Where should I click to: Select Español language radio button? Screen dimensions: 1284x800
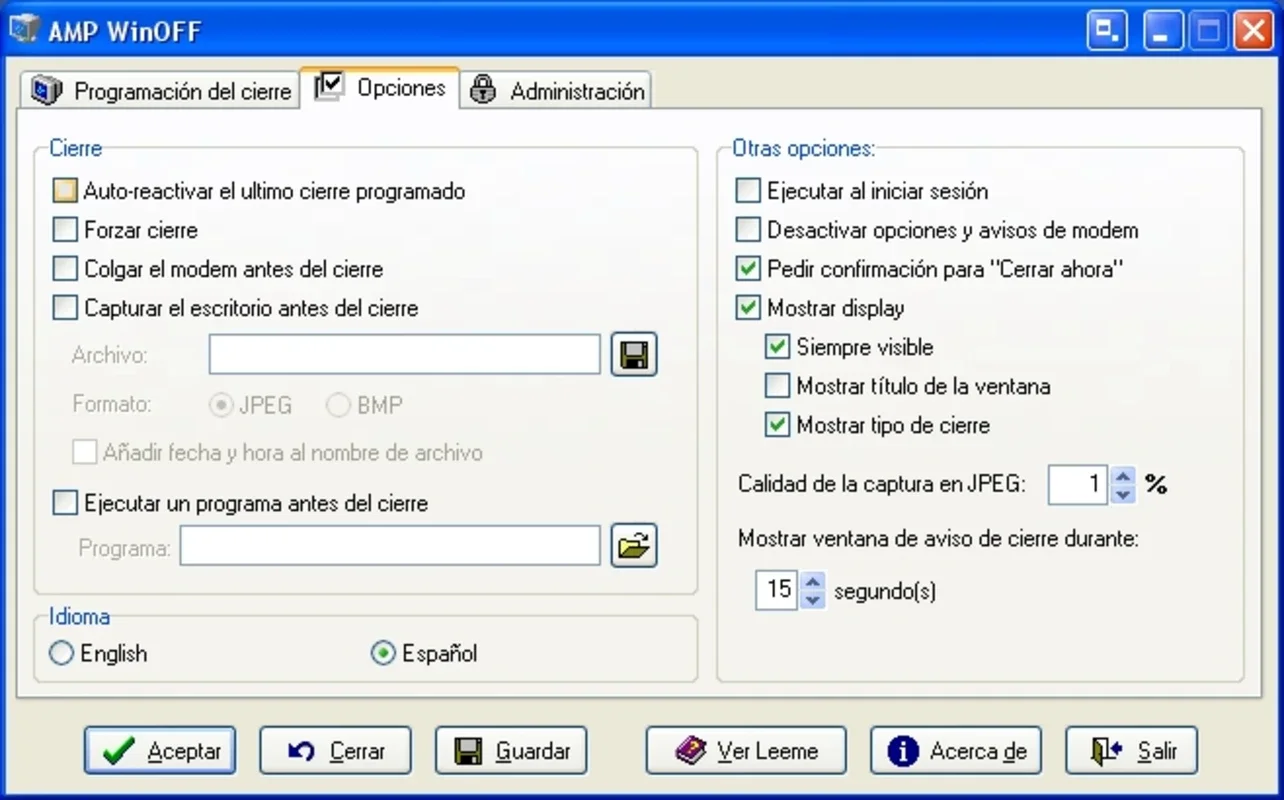point(383,654)
